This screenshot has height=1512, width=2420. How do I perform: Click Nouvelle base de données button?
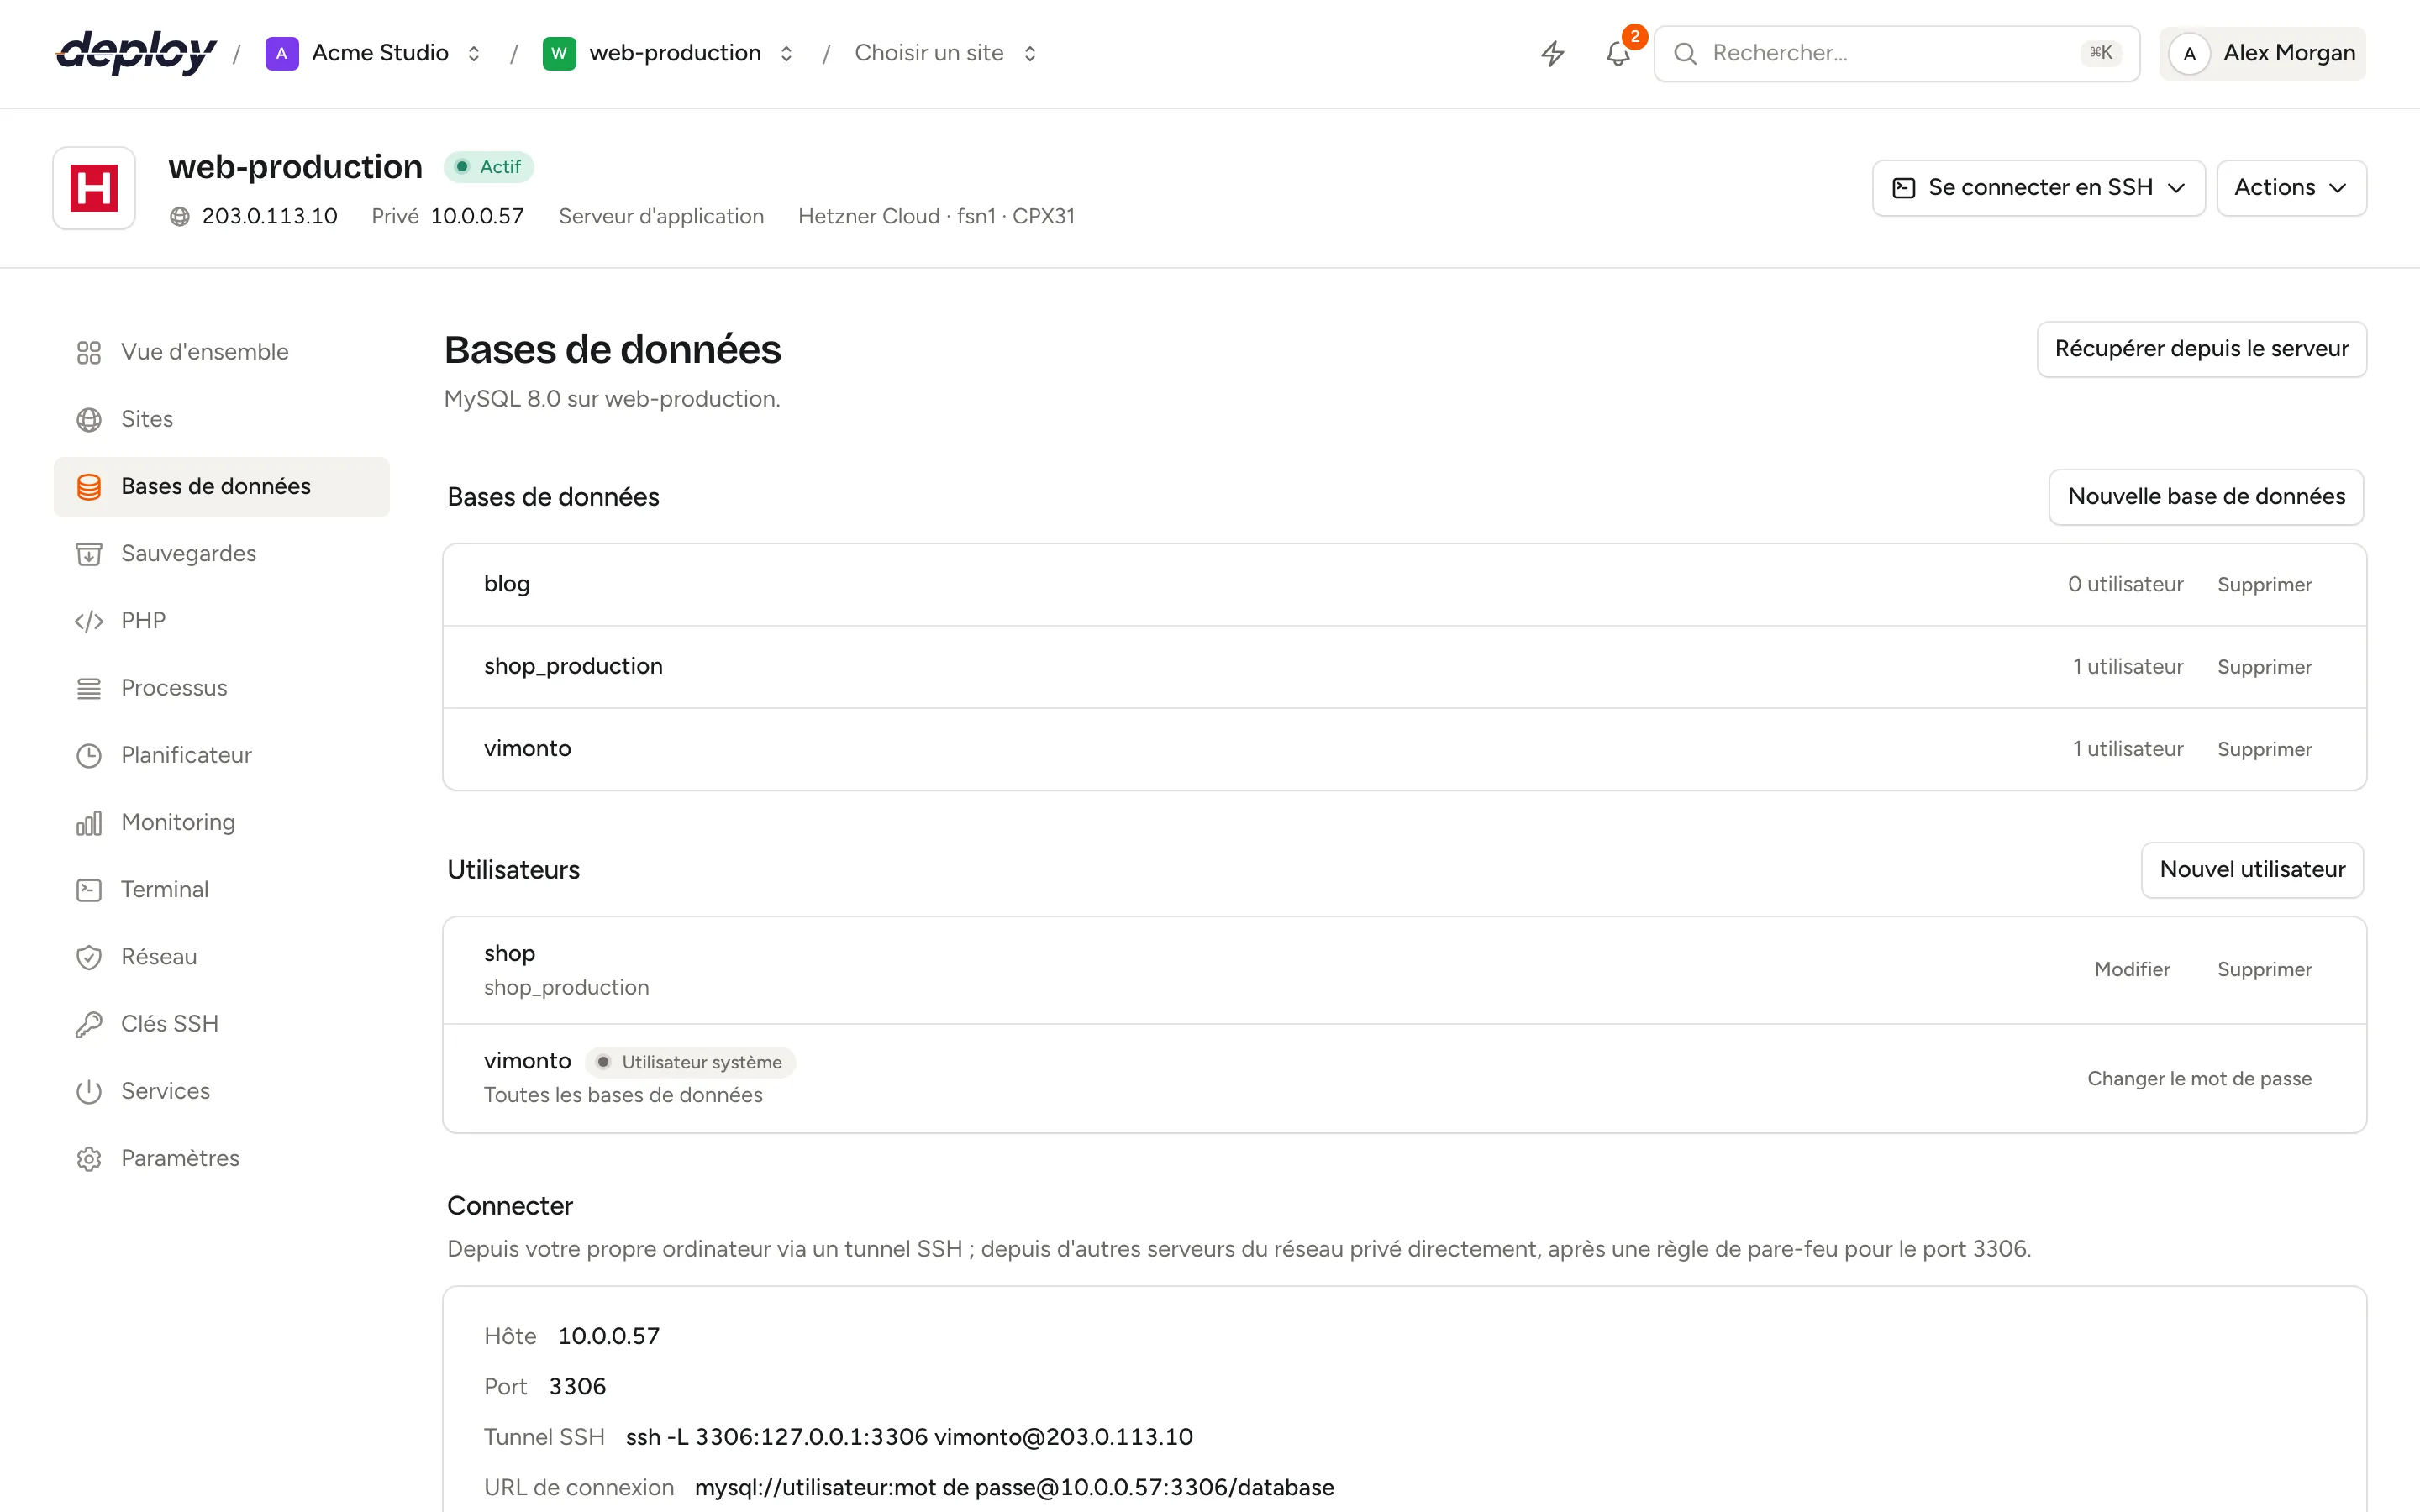2206,497
